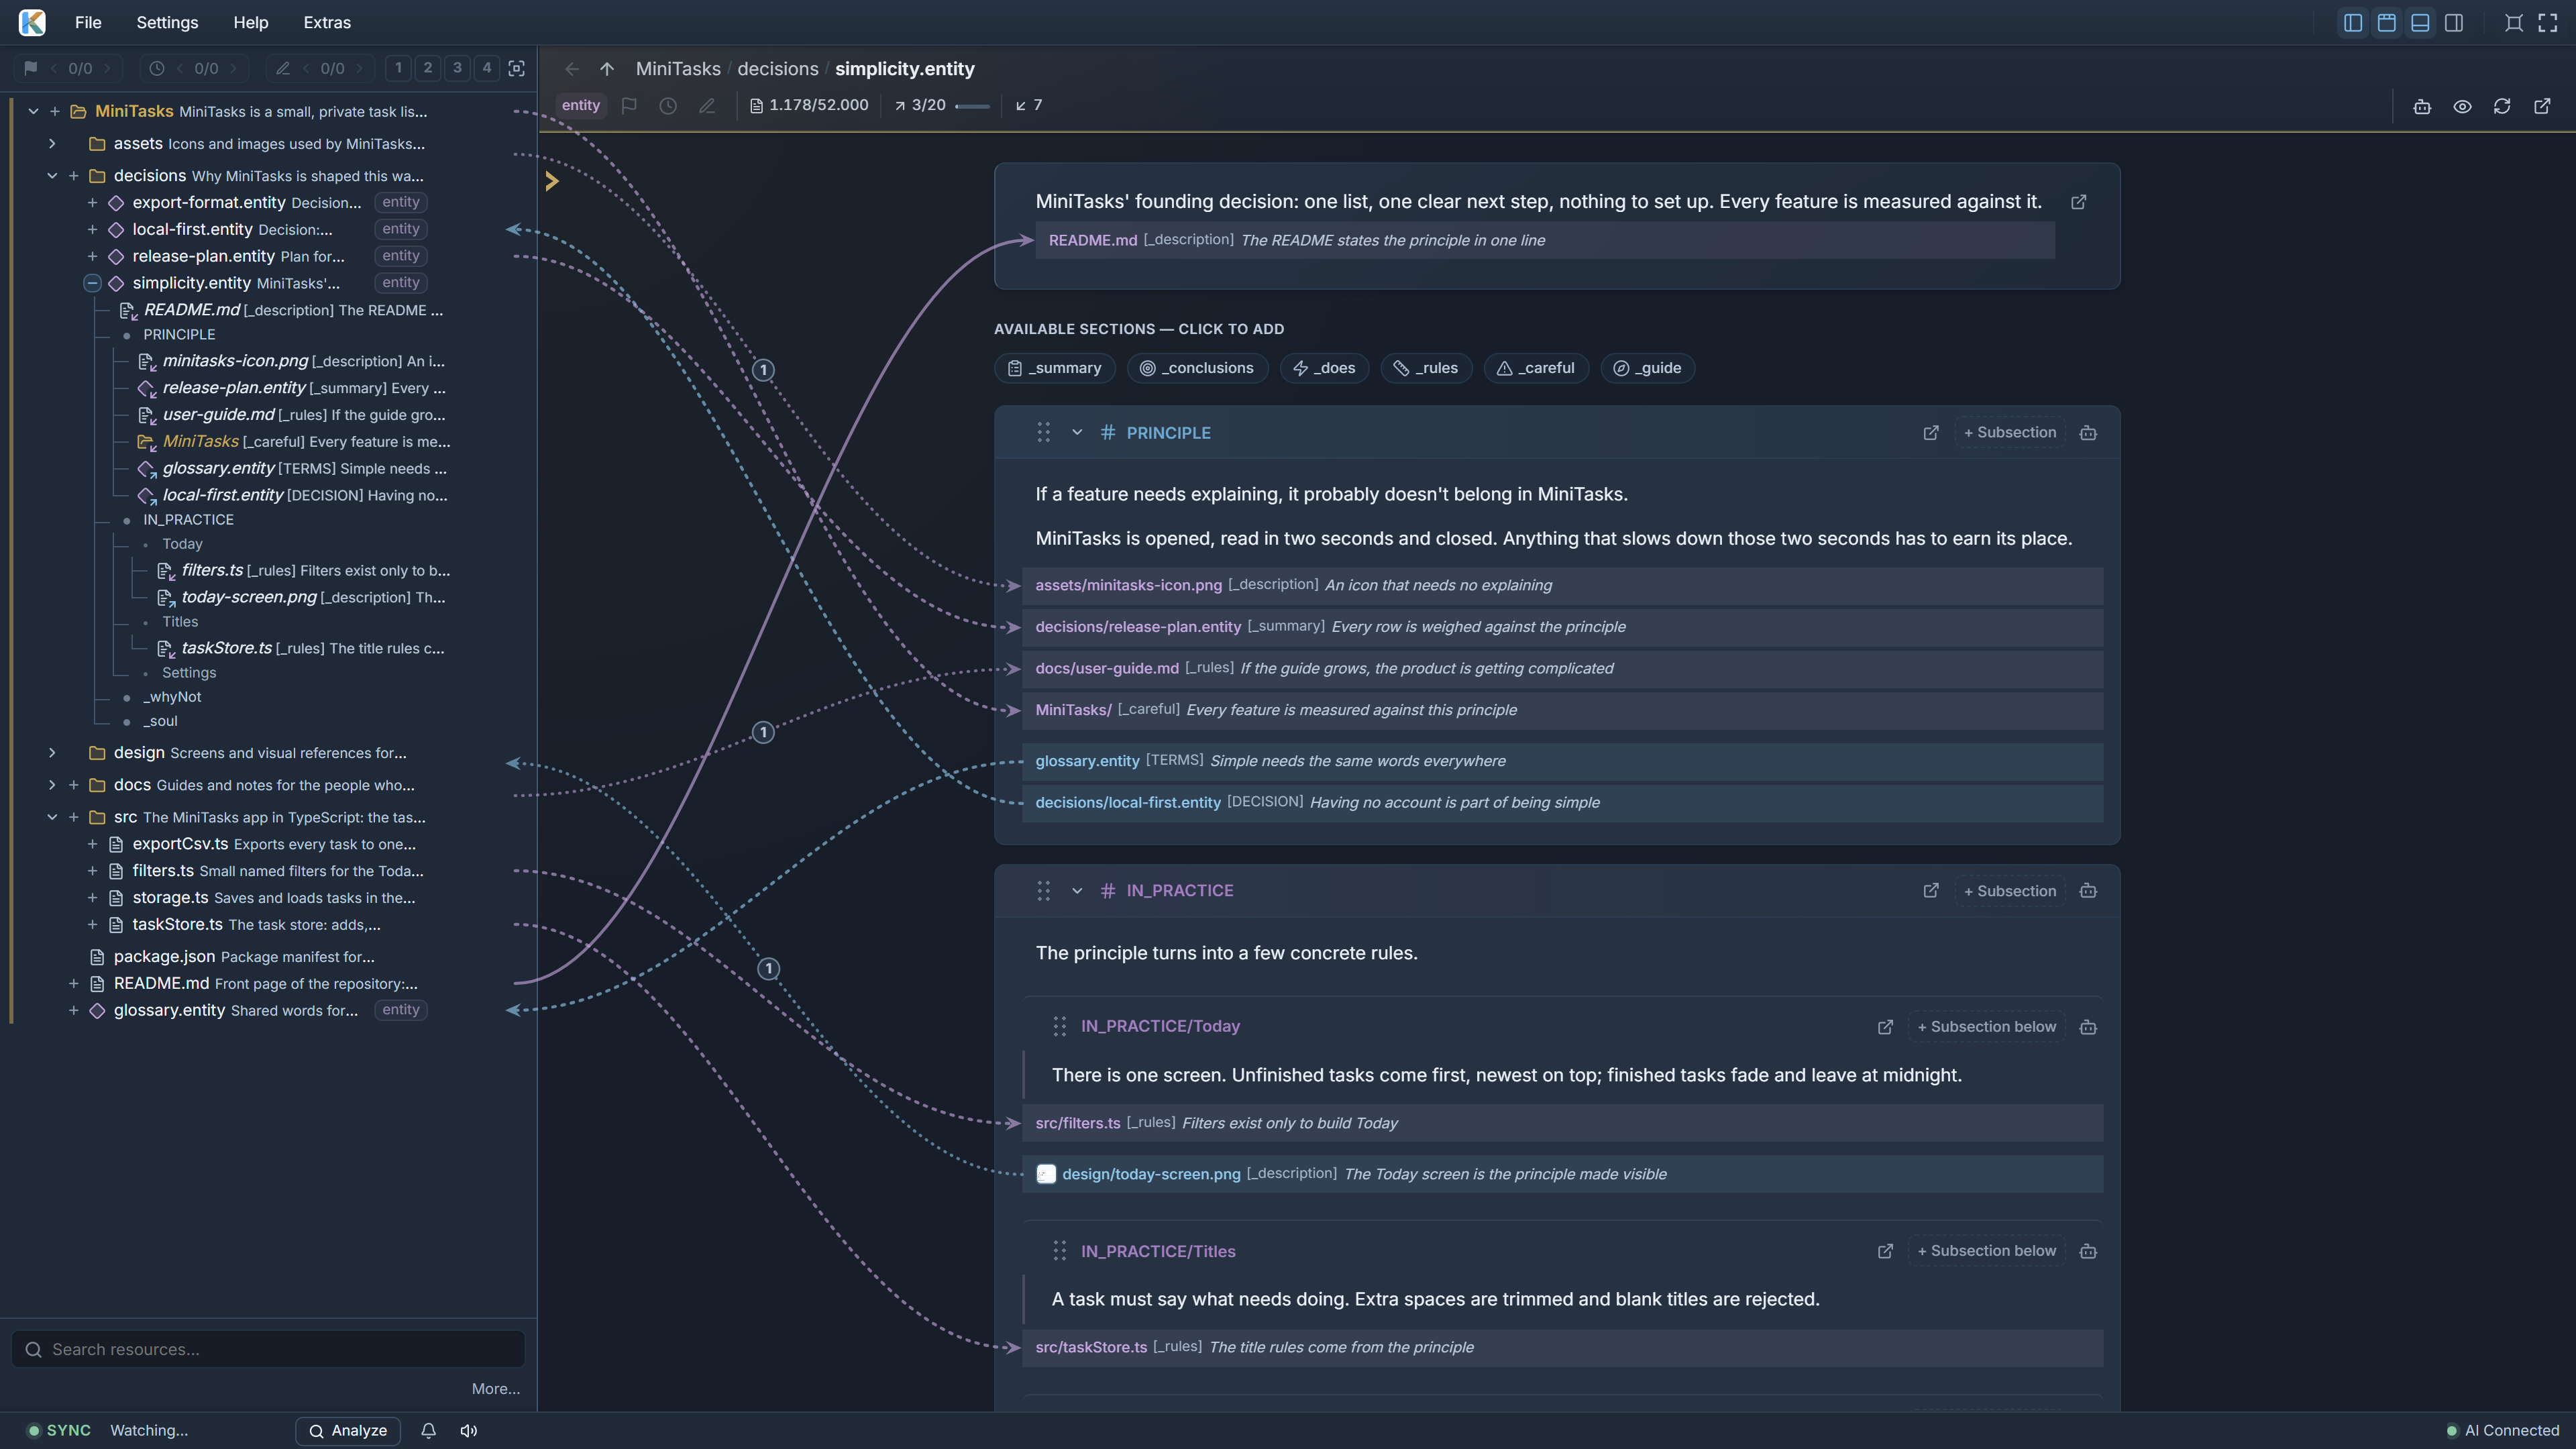Click the pencil edit icon beside entity badge

tap(707, 105)
